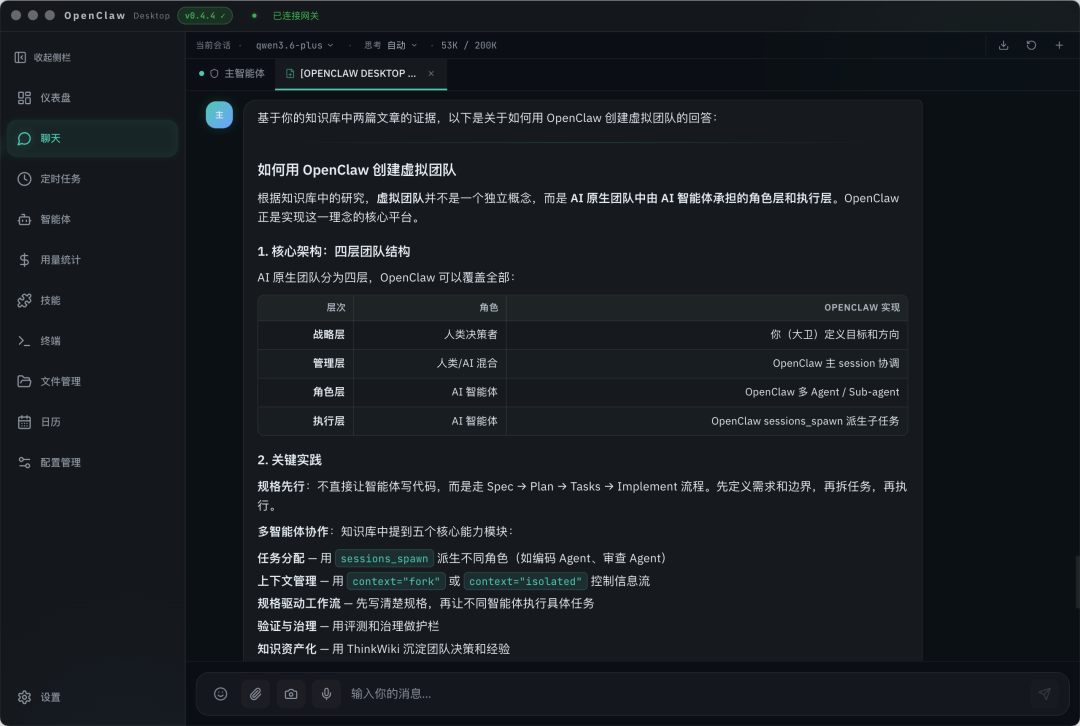Click the 2. 关键实践 heading
1080x726 pixels.
pyautogui.click(x=289, y=460)
